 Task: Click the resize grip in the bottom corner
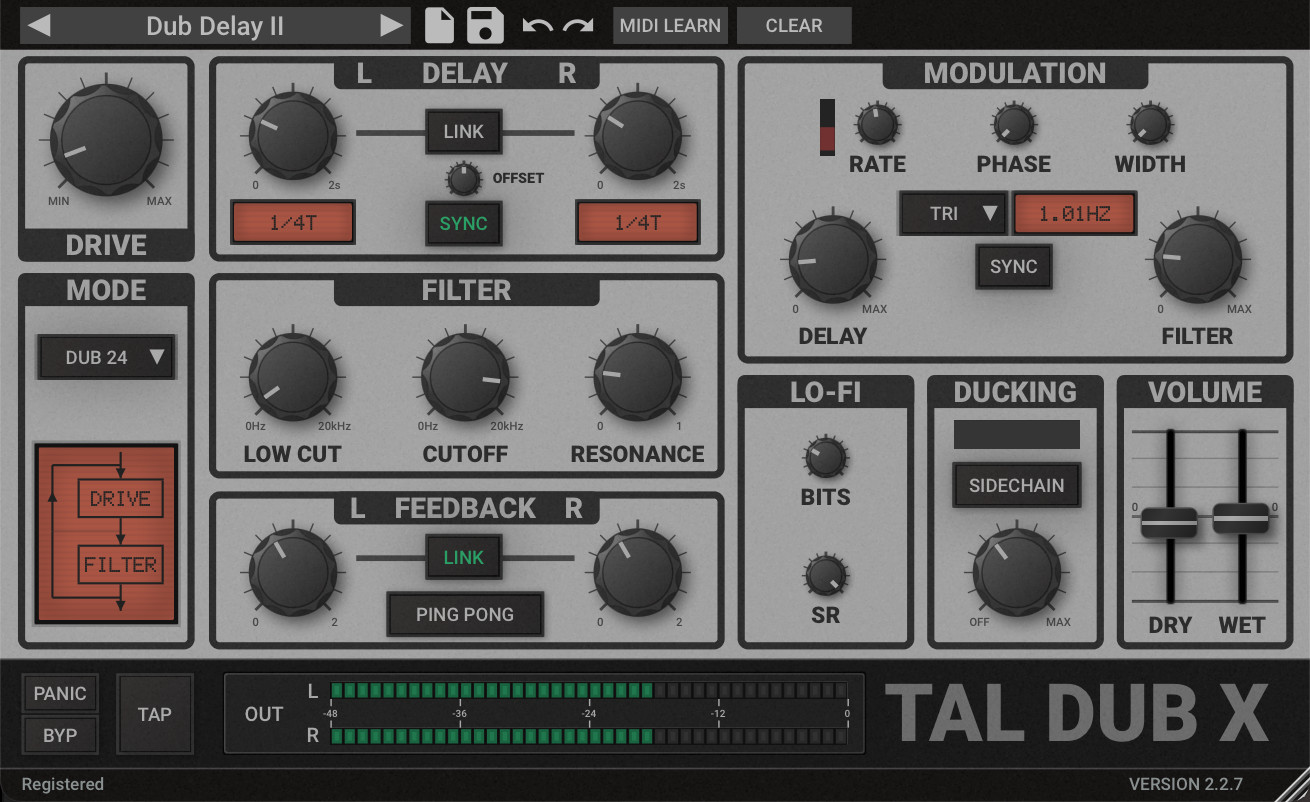tap(1292, 784)
